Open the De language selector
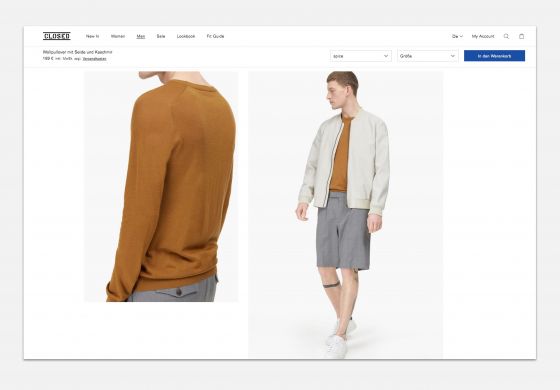 click(x=457, y=36)
